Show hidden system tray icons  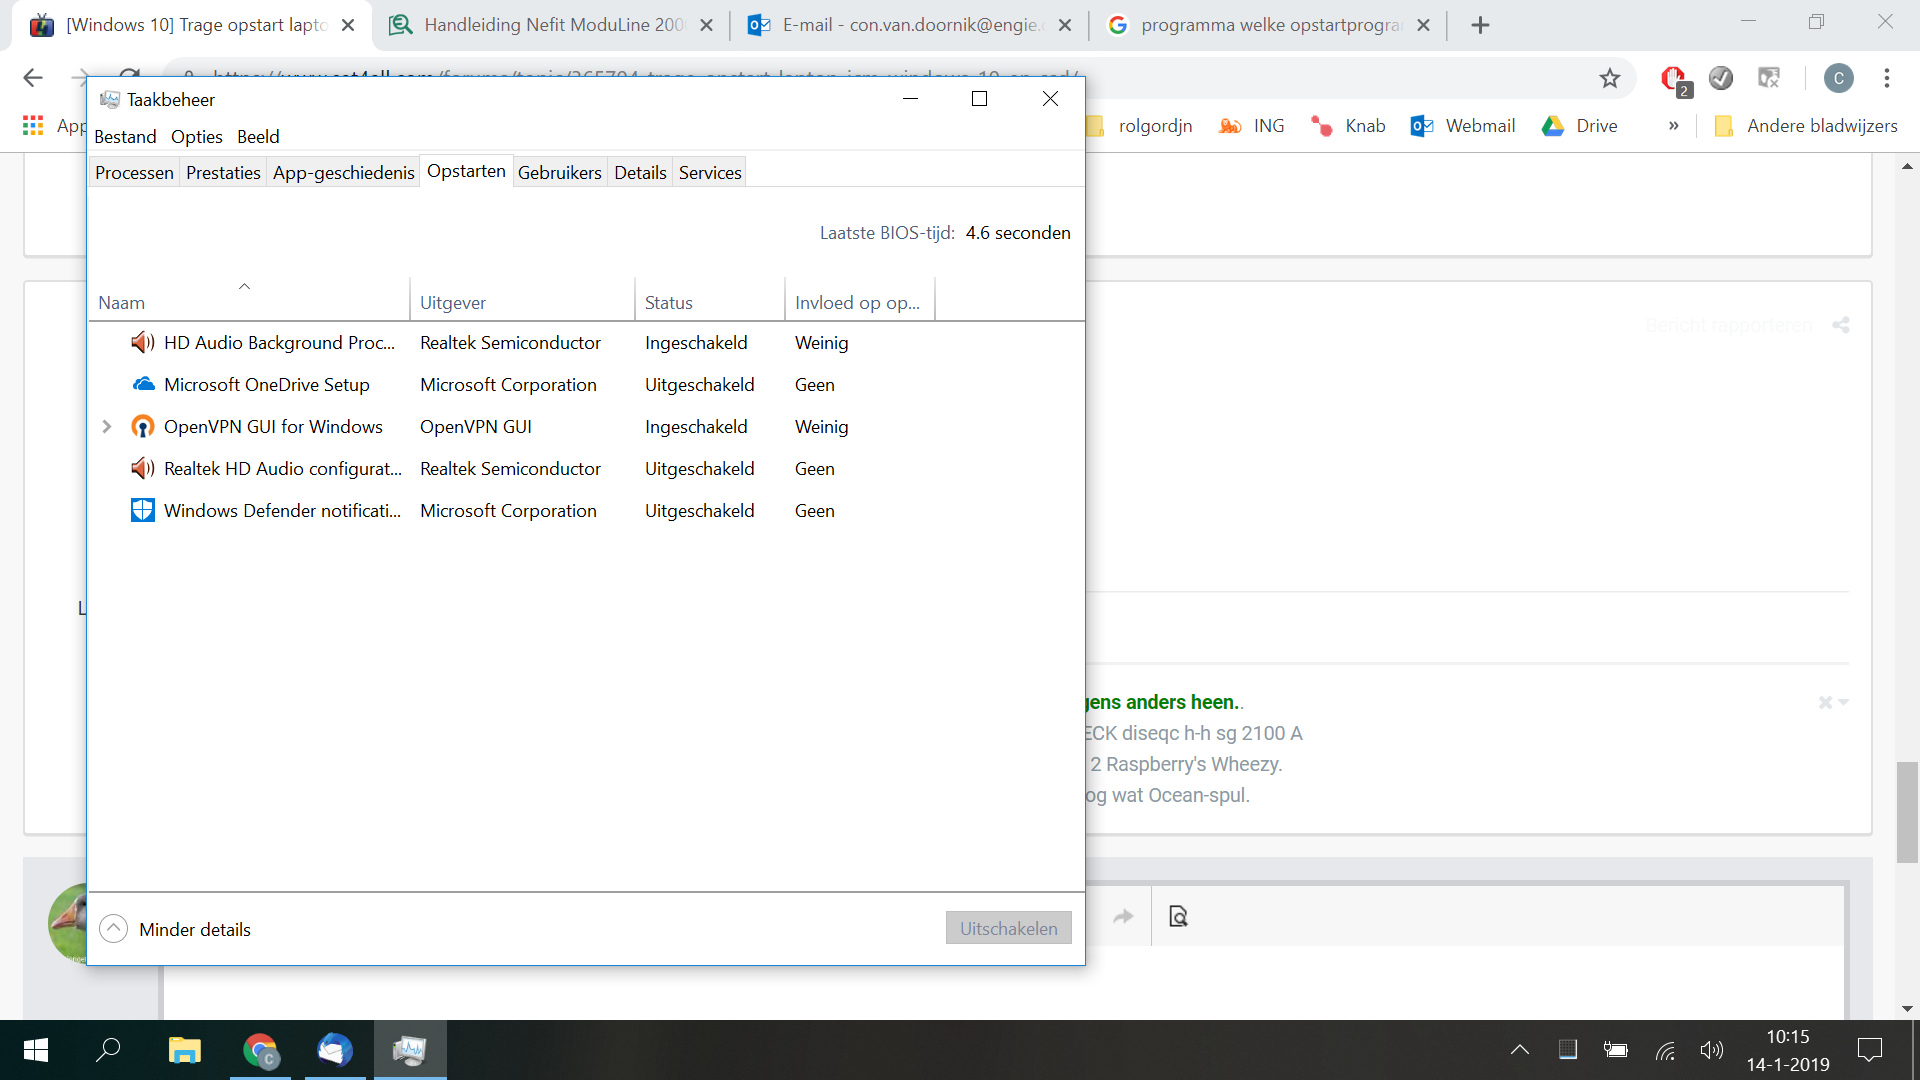[x=1519, y=1050]
